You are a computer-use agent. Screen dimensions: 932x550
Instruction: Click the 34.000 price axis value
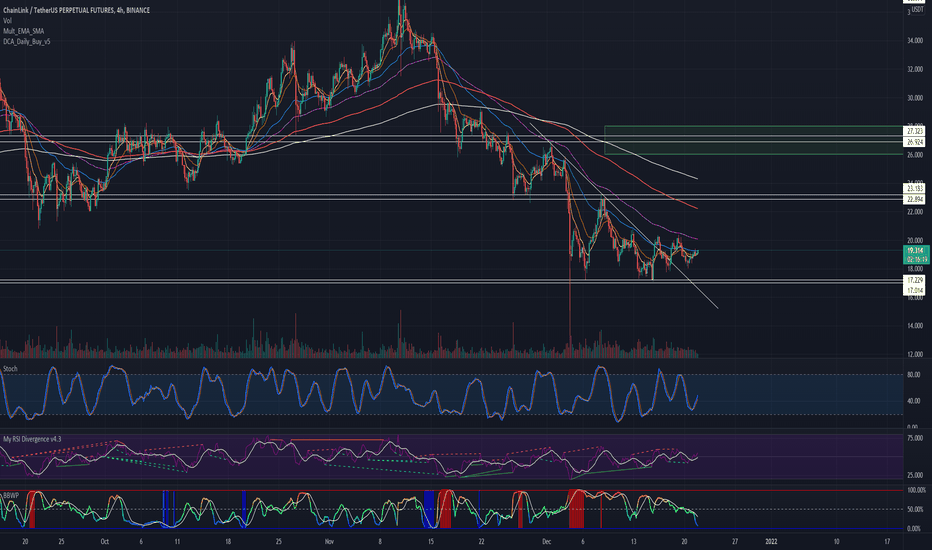pyautogui.click(x=915, y=40)
